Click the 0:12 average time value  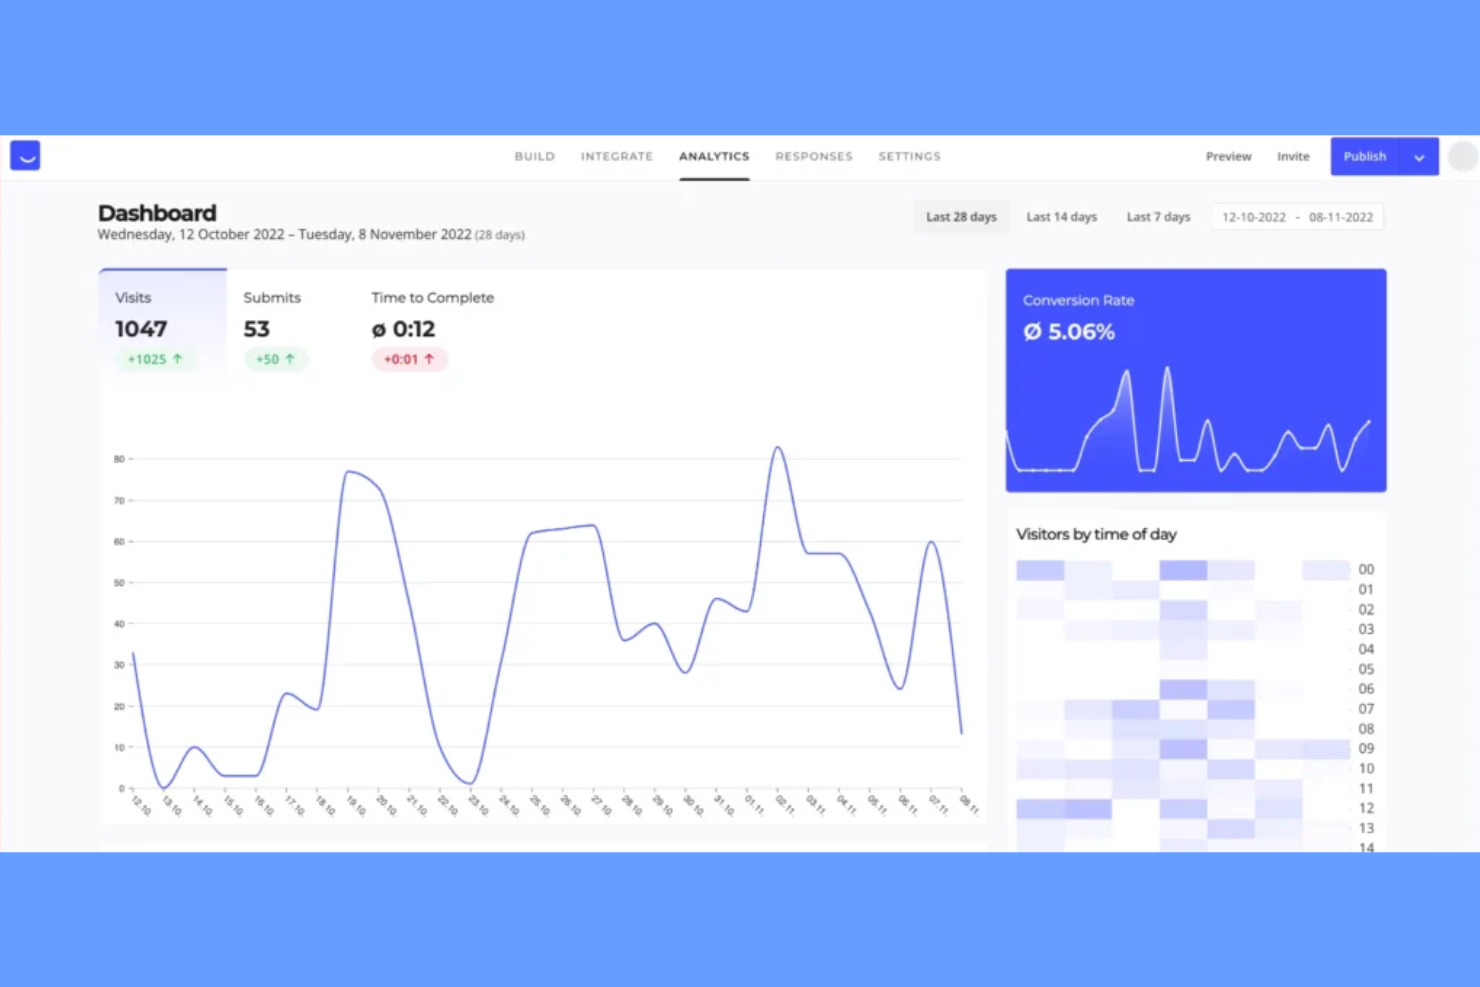[403, 329]
